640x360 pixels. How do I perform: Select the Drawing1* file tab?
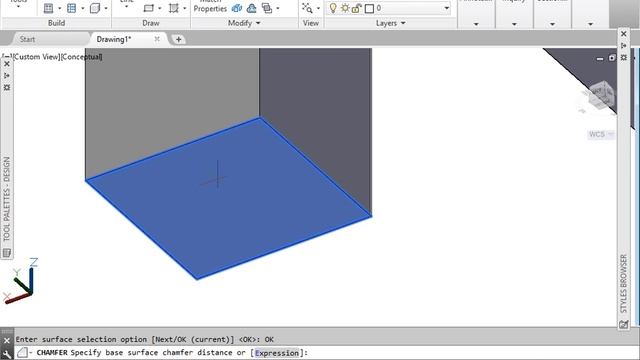tap(114, 39)
